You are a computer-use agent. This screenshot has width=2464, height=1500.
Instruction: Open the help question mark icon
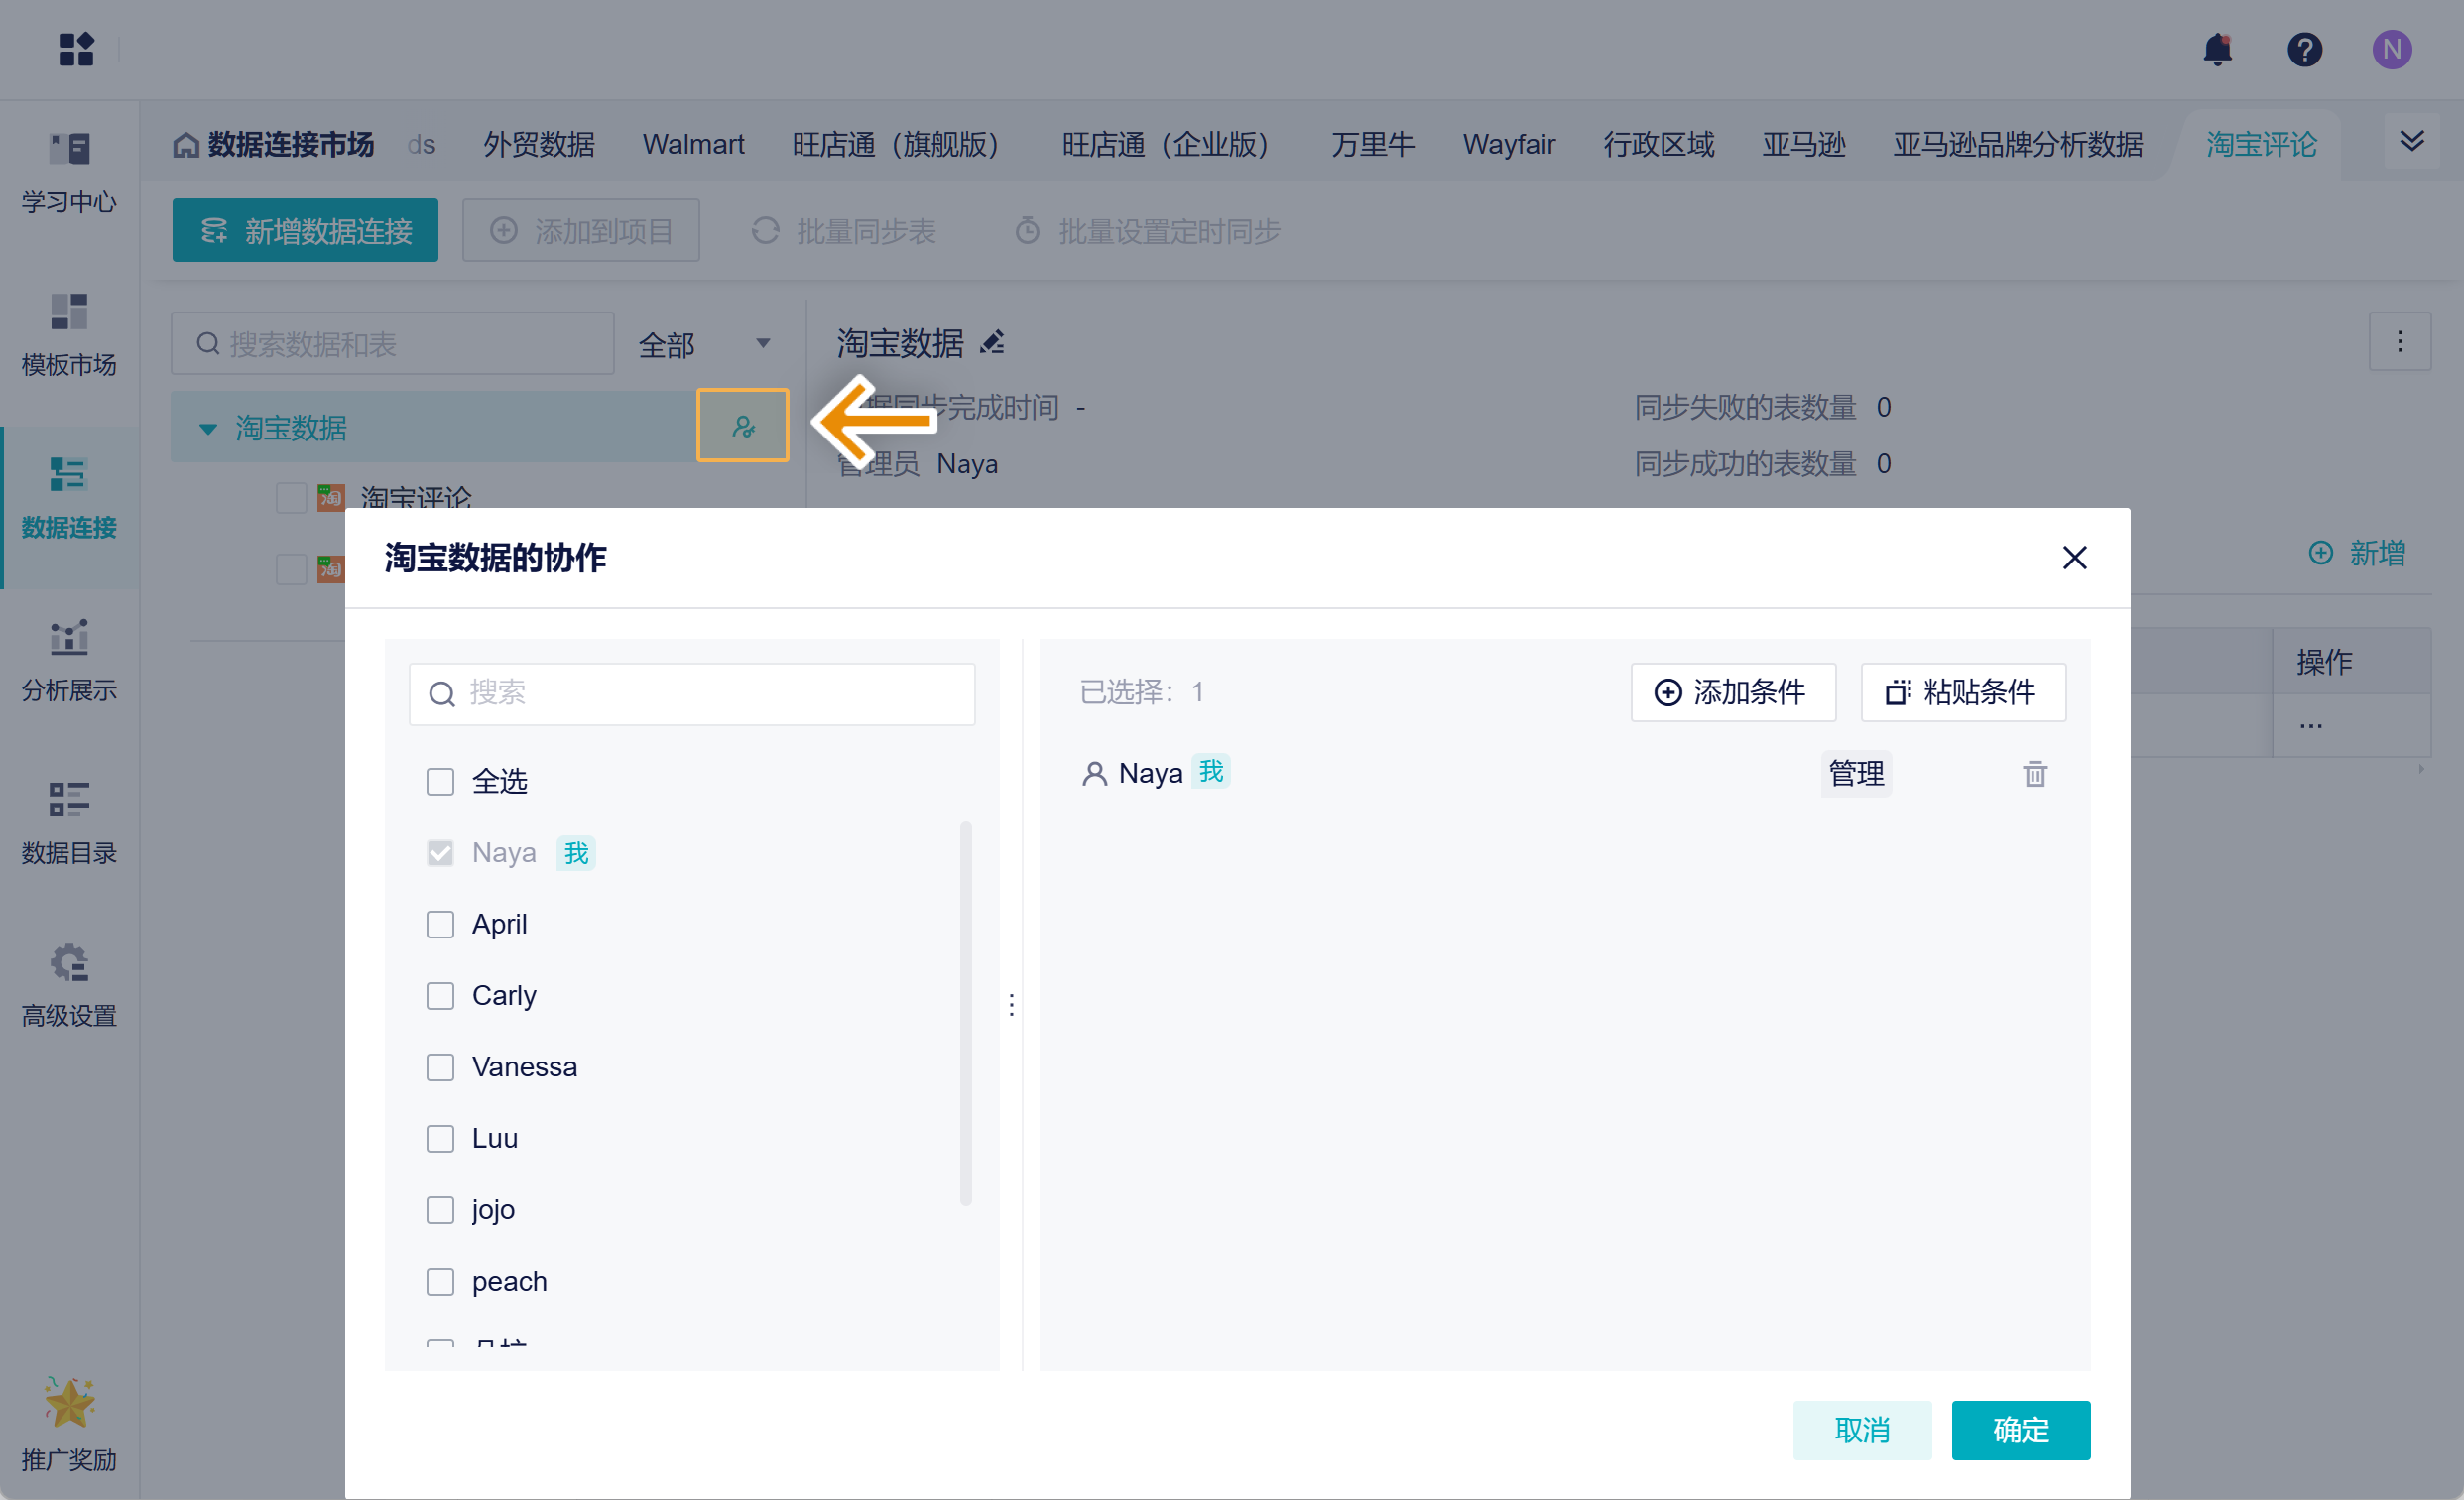pos(2304,49)
